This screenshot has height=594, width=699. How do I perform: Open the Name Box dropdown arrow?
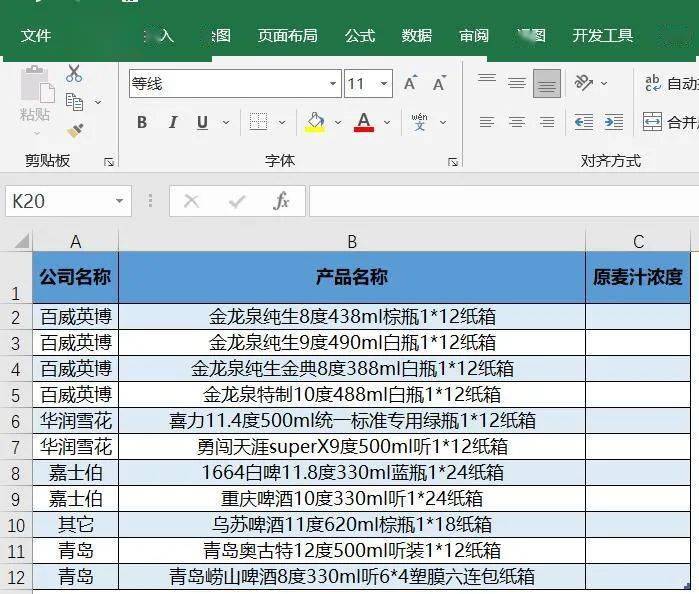(x=119, y=201)
